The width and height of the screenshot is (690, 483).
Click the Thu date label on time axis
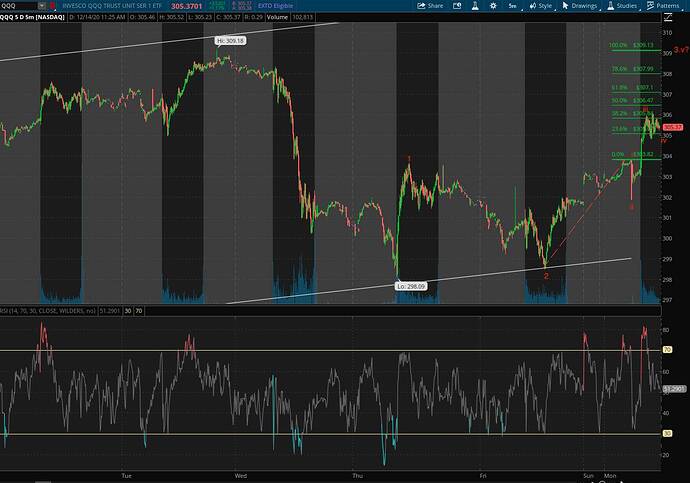[x=357, y=476]
